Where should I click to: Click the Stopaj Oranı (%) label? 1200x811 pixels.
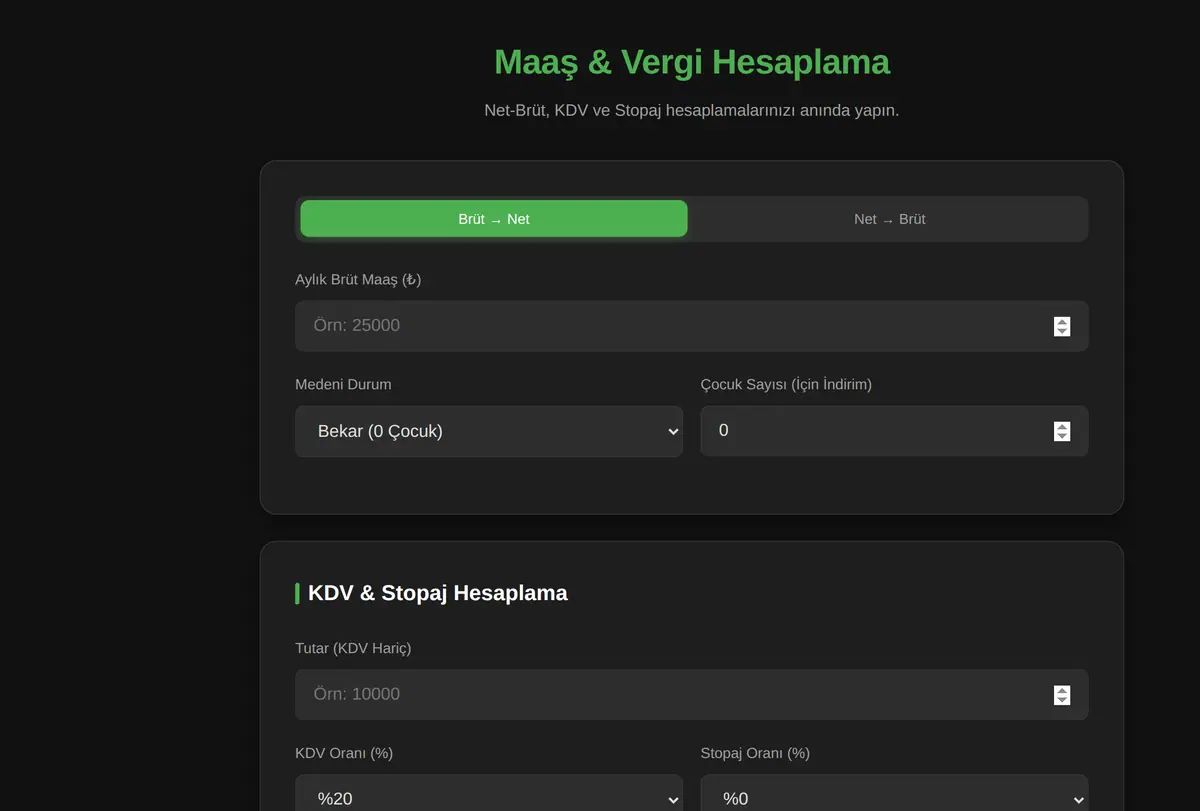point(755,753)
